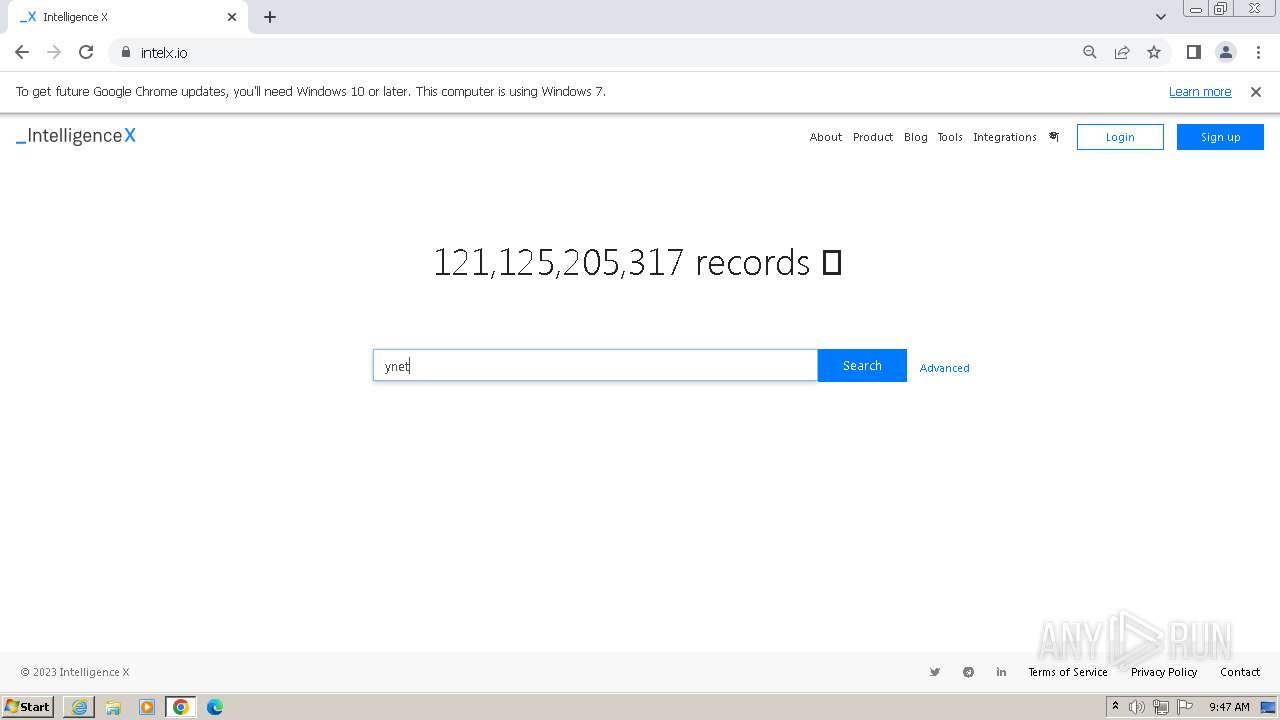The height and width of the screenshot is (720, 1280).
Task: Open the Tools menu item
Action: click(x=950, y=137)
